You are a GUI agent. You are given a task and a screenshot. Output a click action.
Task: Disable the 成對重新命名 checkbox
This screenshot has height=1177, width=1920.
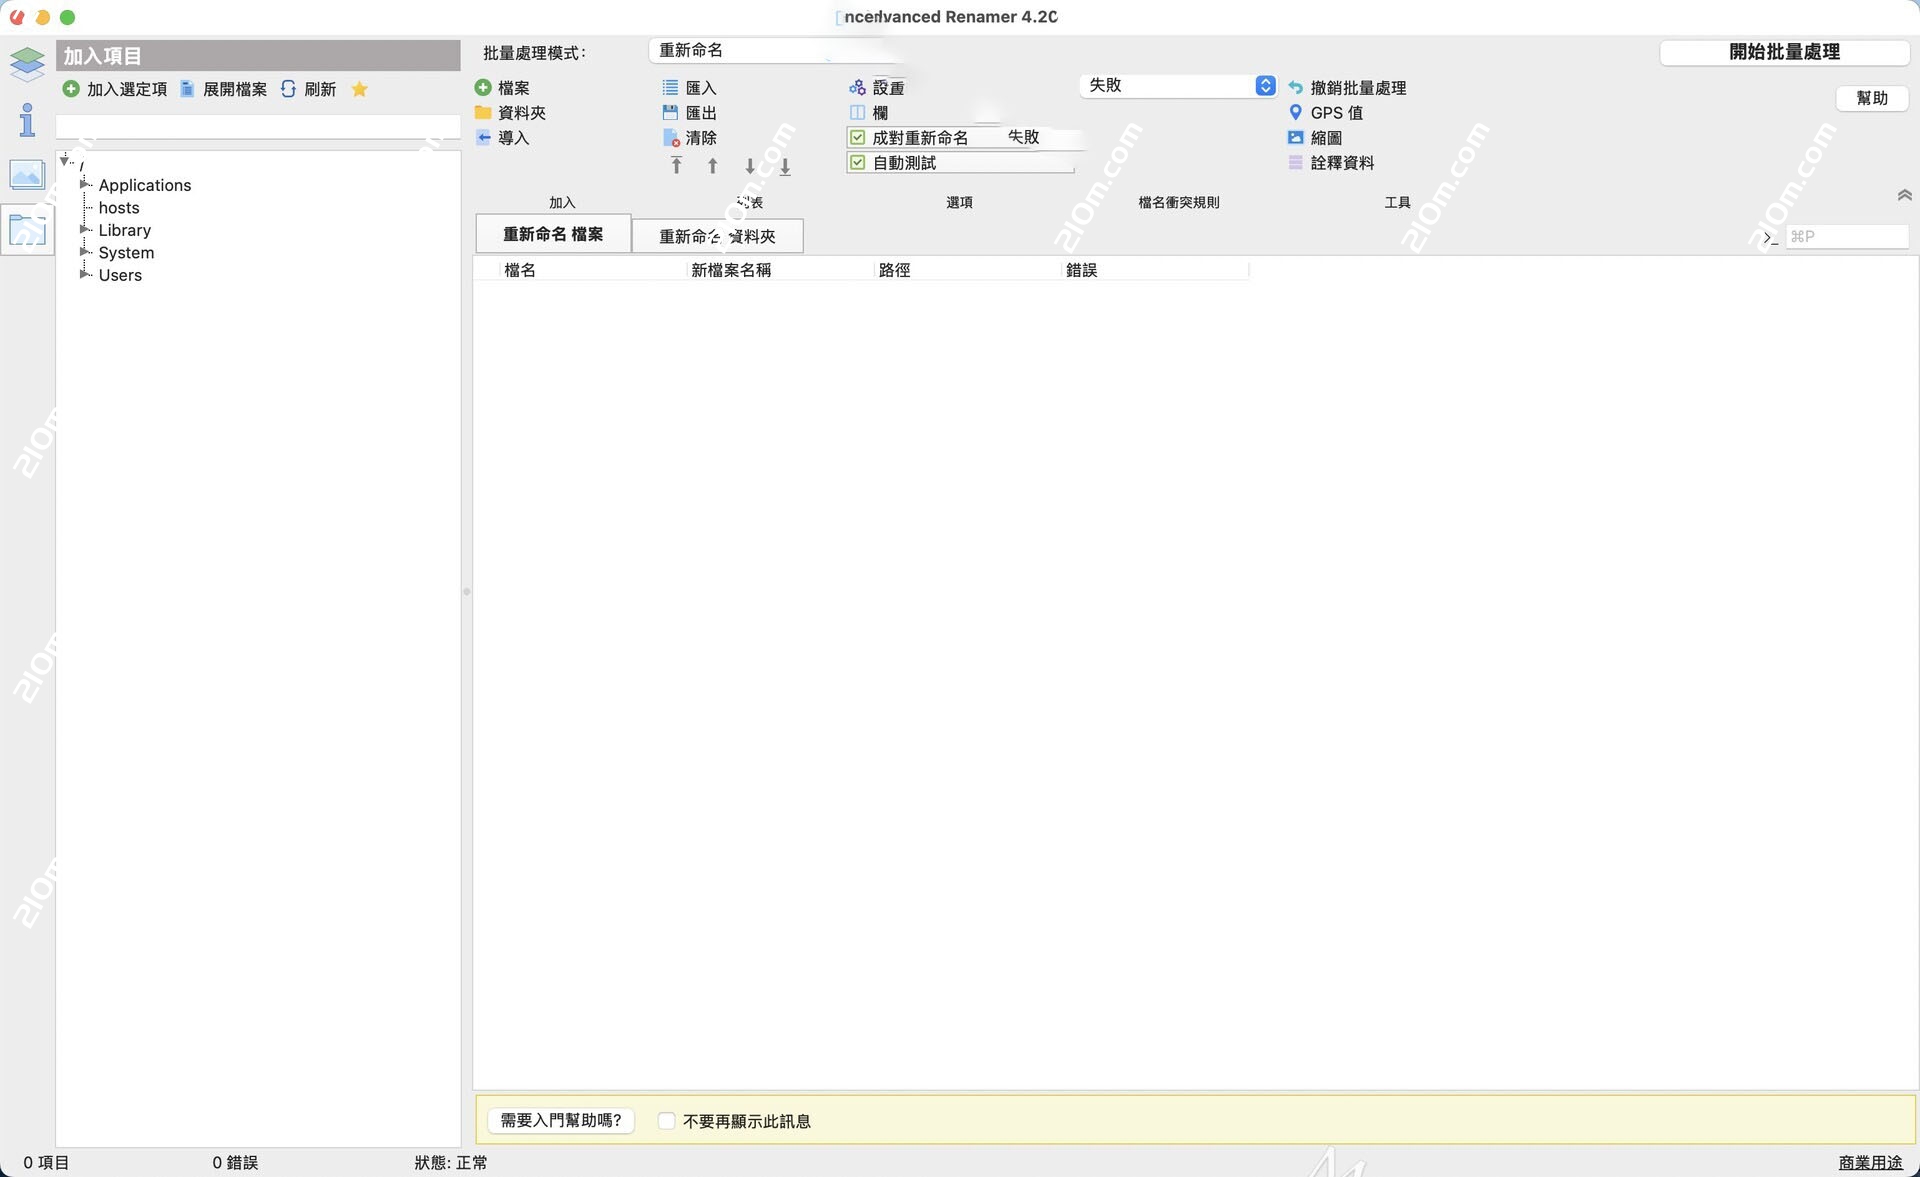coord(858,138)
